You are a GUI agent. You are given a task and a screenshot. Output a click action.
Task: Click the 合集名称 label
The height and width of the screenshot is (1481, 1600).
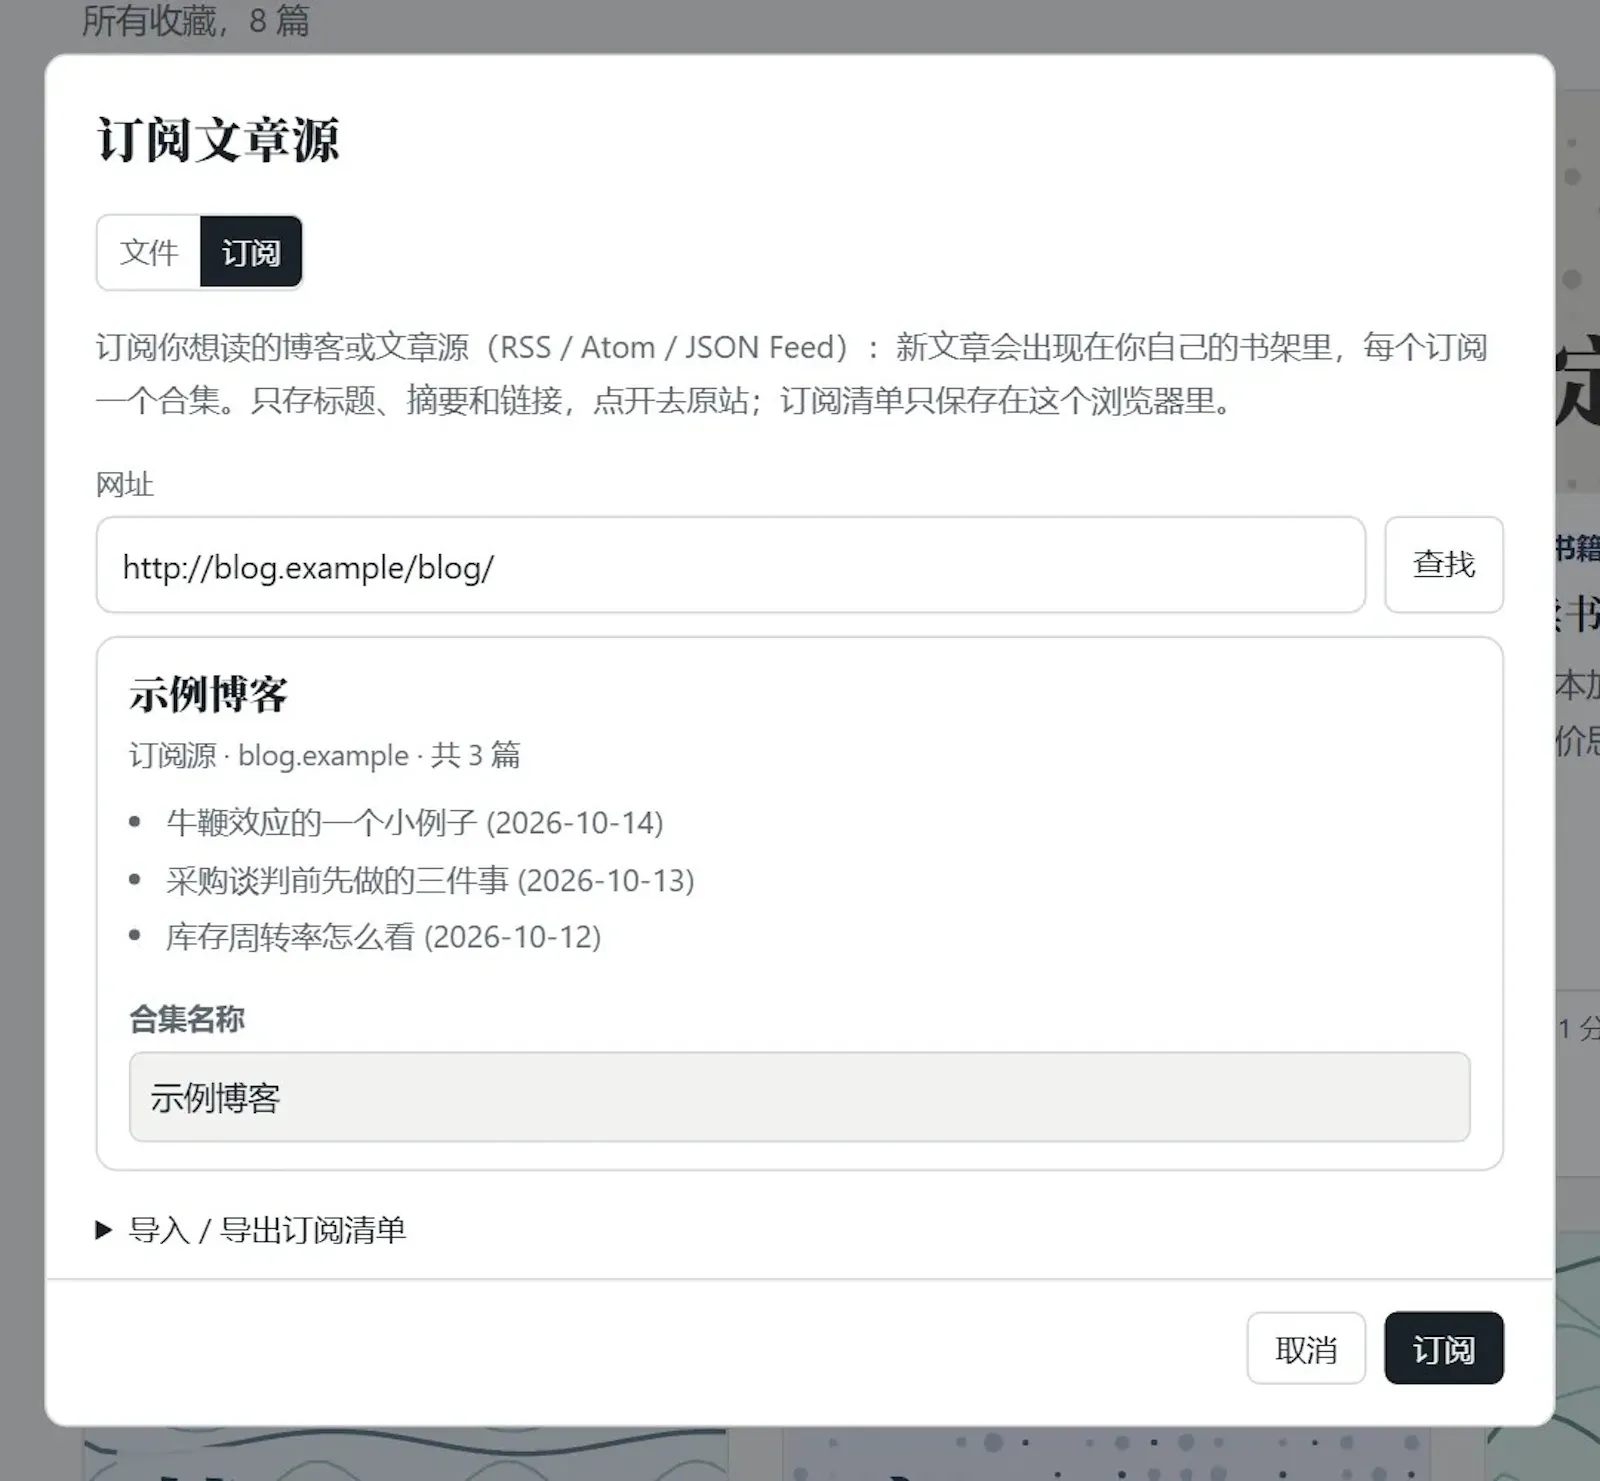coord(187,1019)
